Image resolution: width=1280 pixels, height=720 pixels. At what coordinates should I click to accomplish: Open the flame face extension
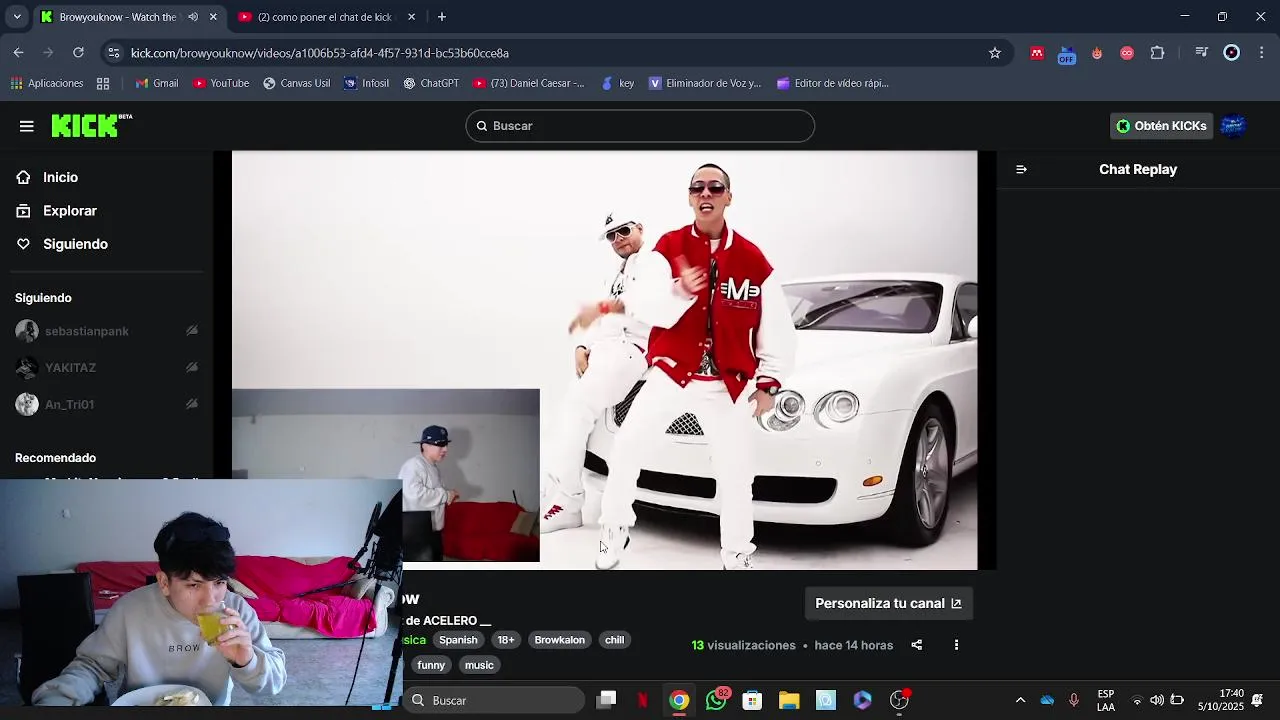click(x=1097, y=53)
